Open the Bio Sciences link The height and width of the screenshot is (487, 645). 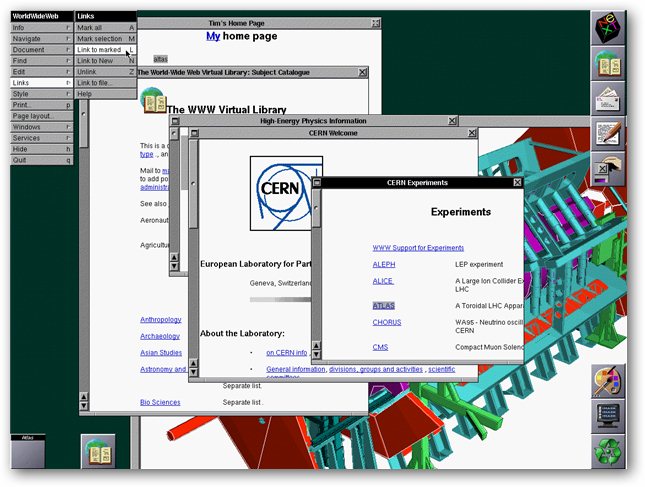click(x=160, y=402)
